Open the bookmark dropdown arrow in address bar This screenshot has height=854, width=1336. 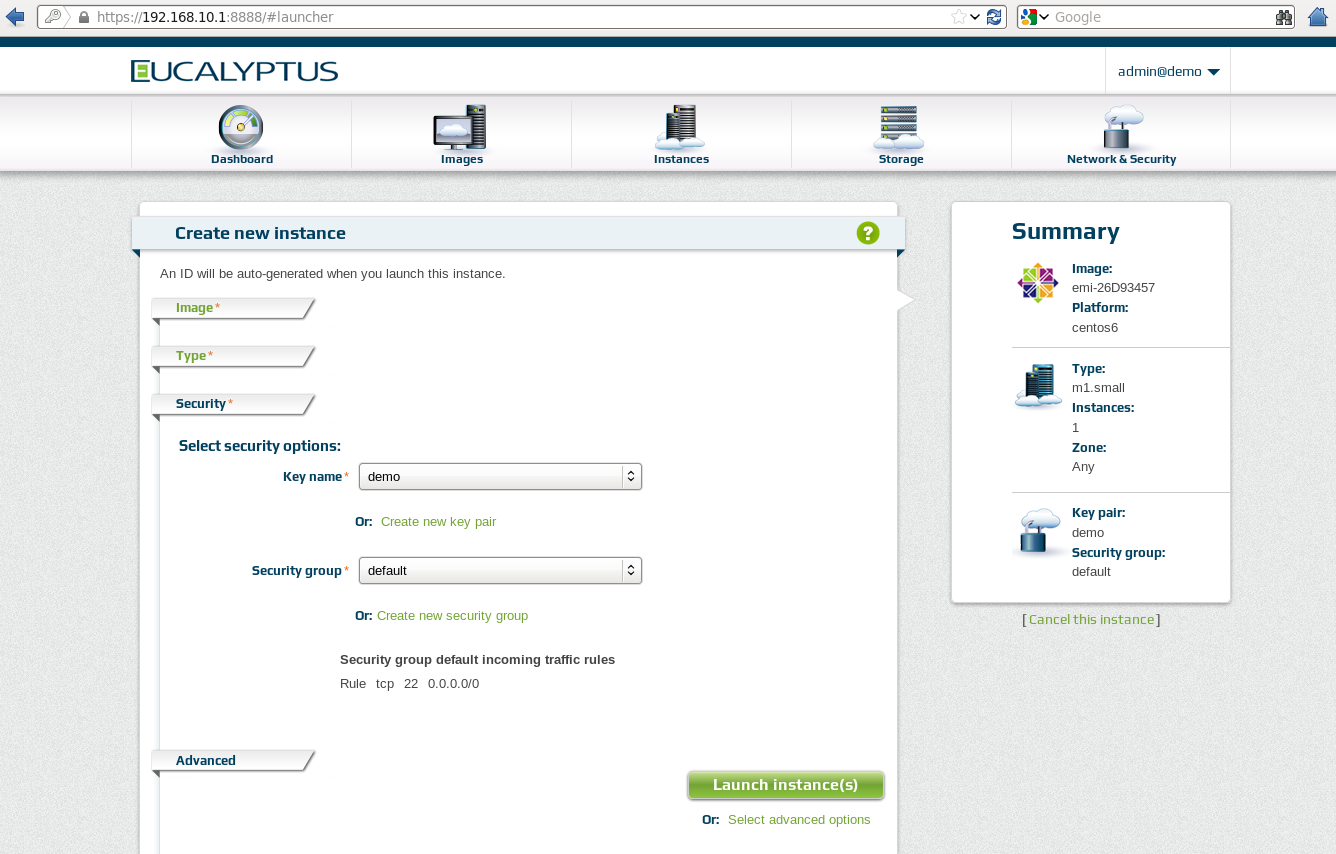click(975, 17)
